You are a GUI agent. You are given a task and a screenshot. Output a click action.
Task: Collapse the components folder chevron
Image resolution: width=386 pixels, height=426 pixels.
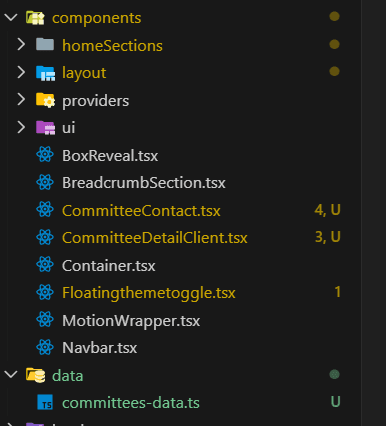[11, 17]
